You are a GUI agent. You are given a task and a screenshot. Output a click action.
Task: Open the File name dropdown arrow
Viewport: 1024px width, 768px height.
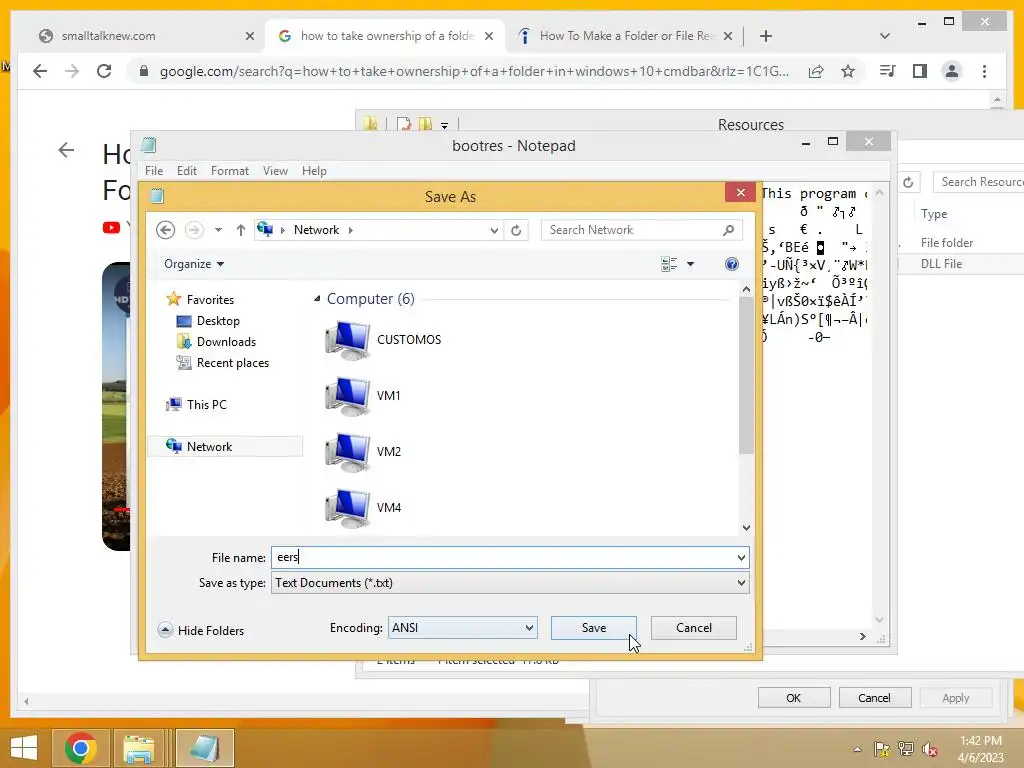coord(741,558)
